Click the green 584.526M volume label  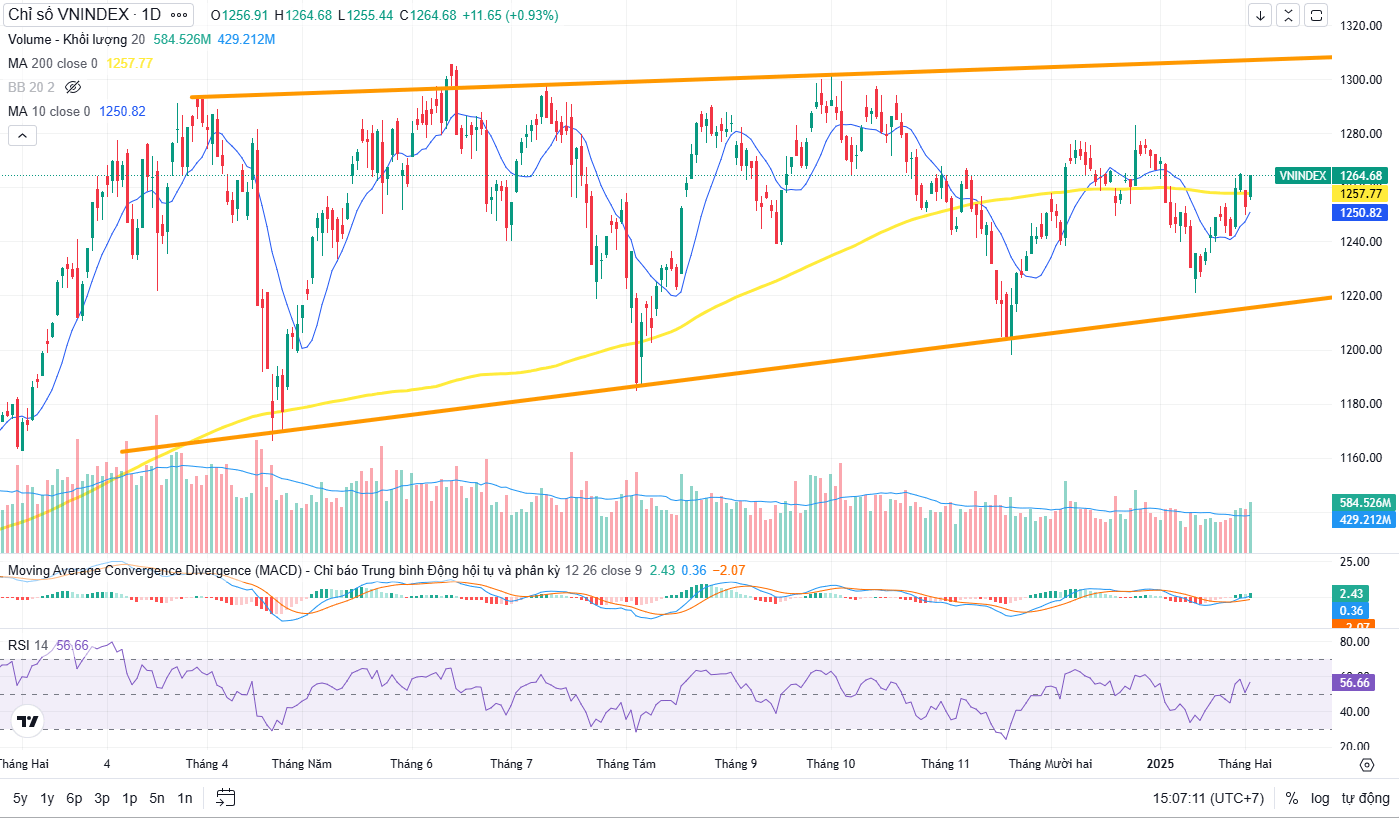click(1364, 502)
